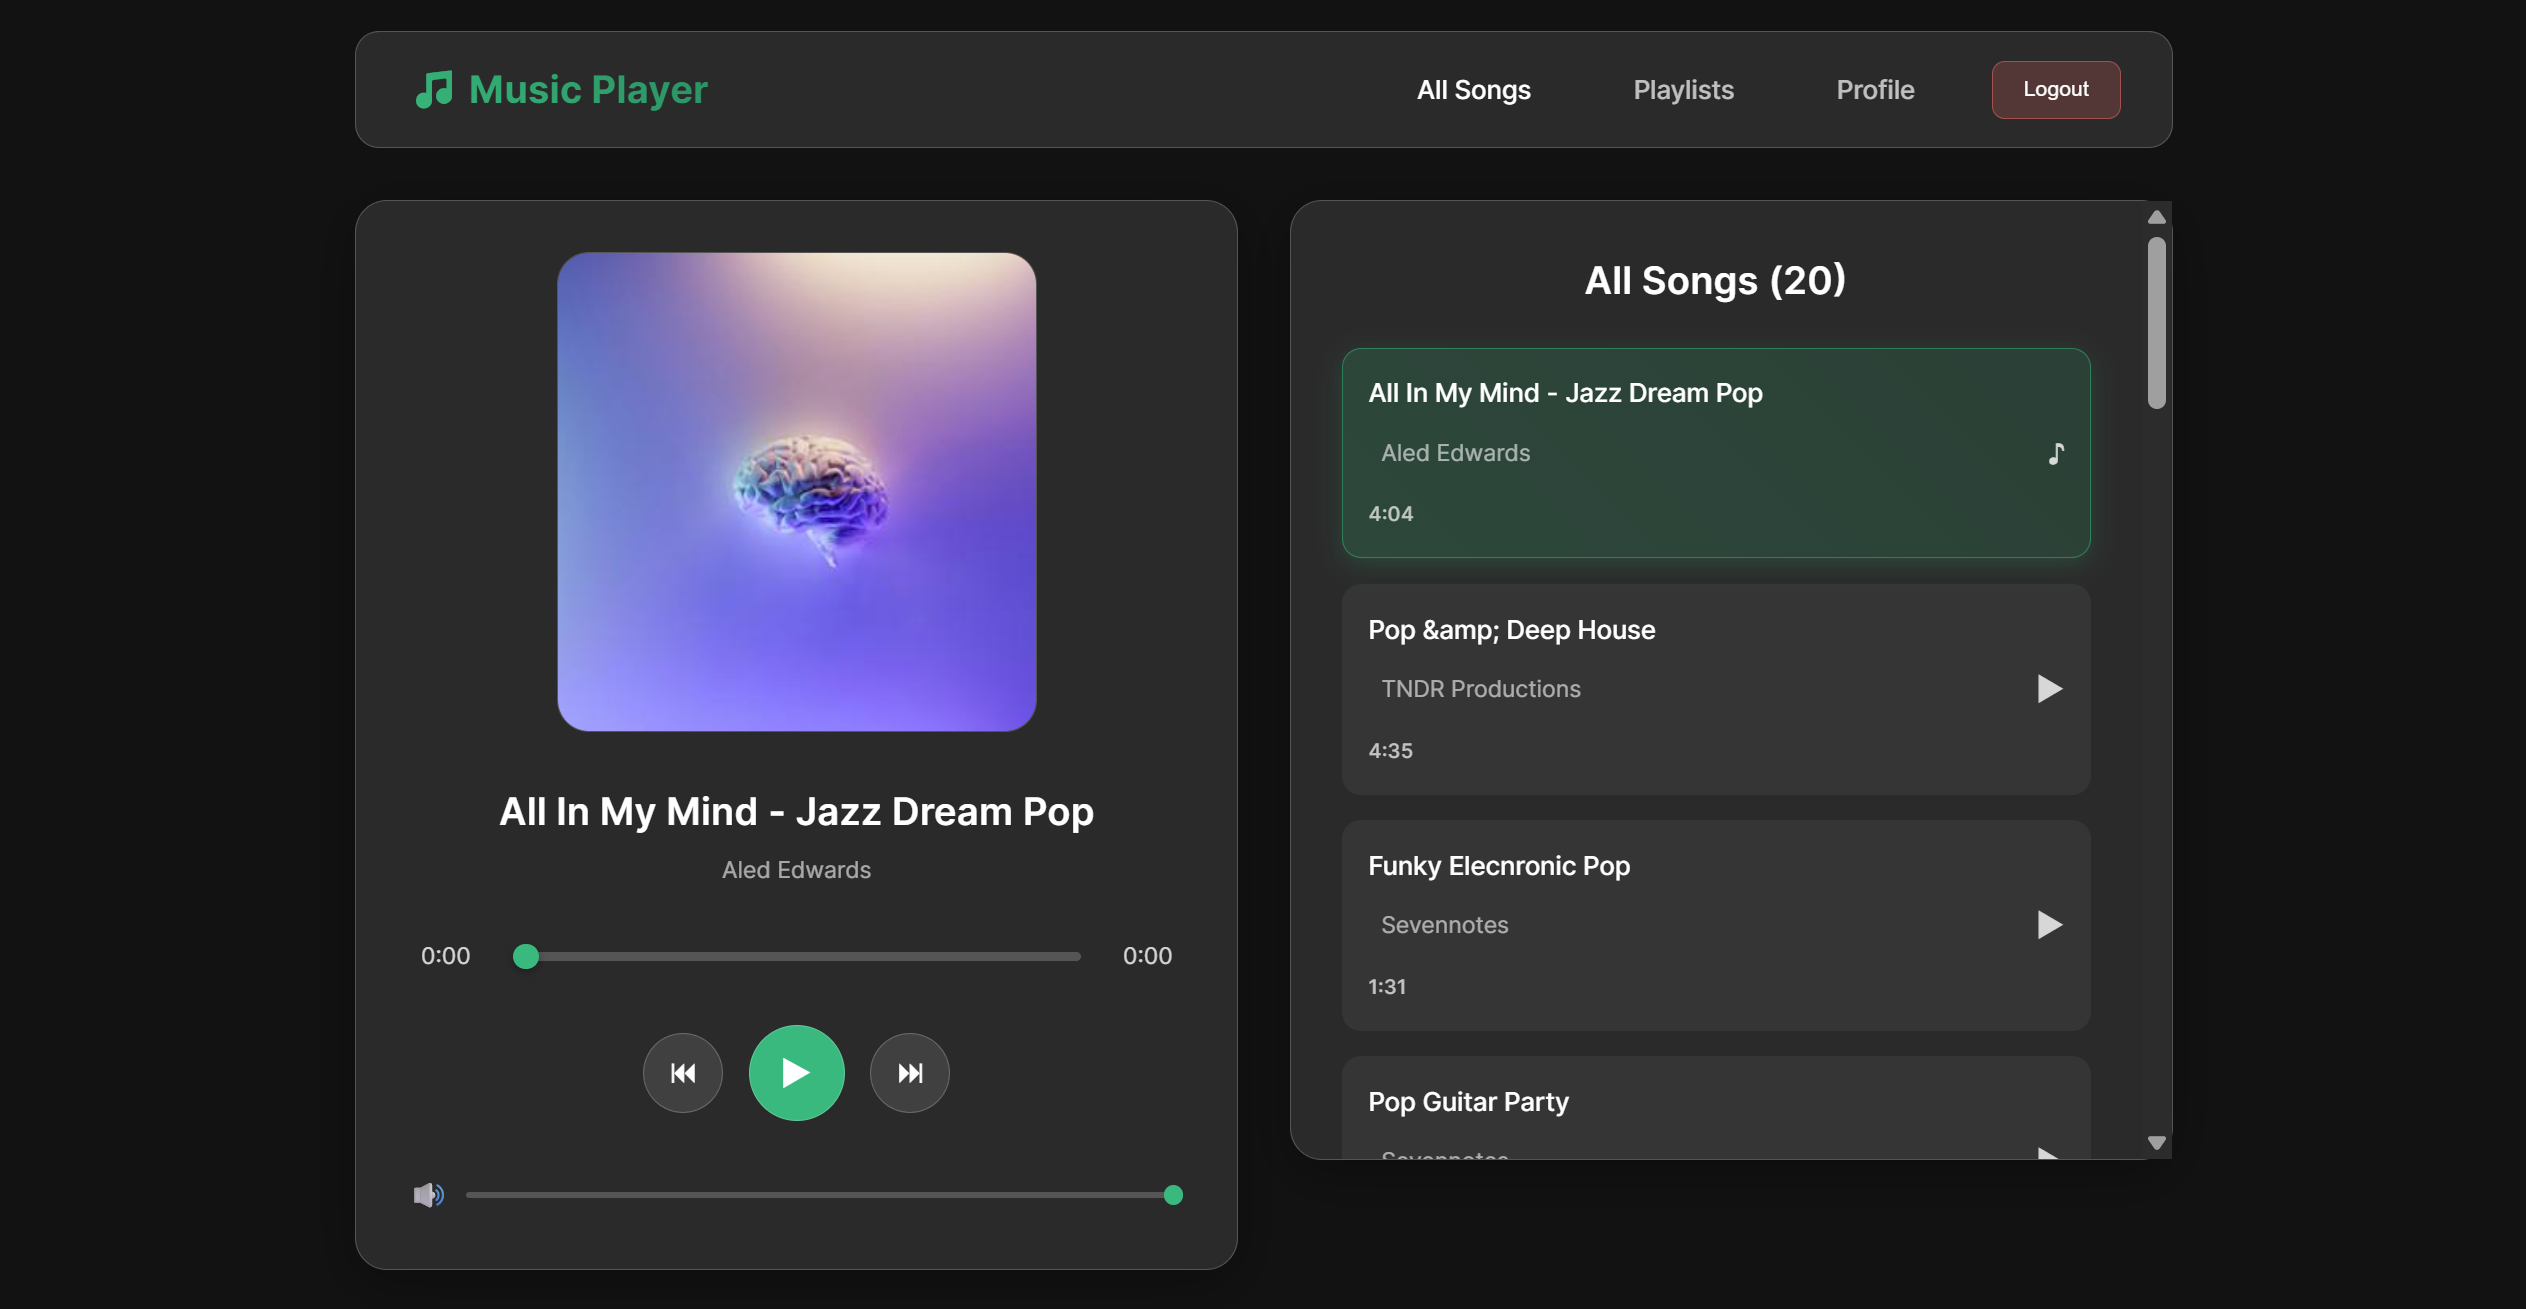Click the up arrow on the song list scrollbar
The width and height of the screenshot is (2526, 1309).
coord(2156,217)
